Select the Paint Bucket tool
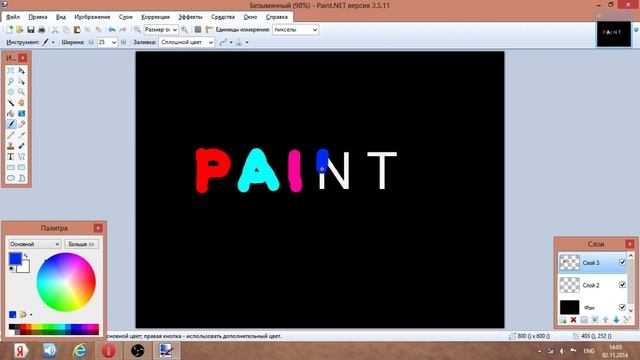The width and height of the screenshot is (640, 360). coord(11,113)
